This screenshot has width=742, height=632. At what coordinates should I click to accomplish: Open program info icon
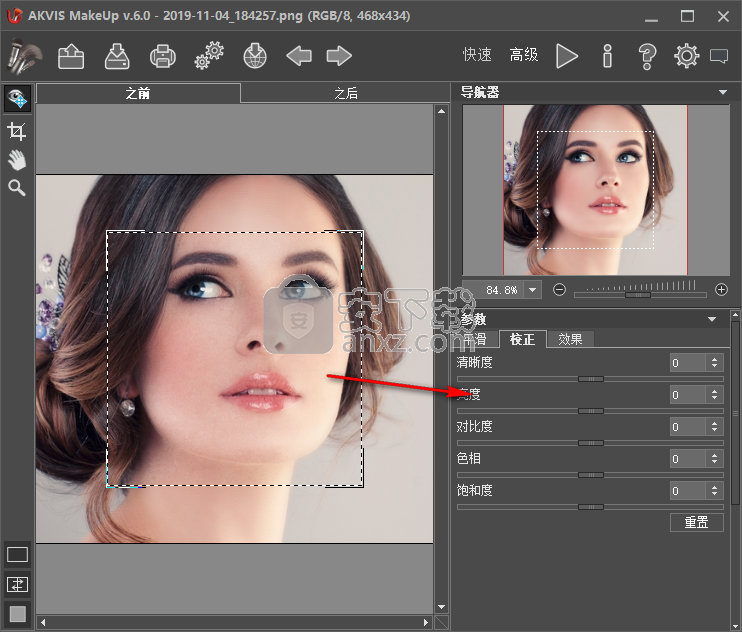pos(608,56)
